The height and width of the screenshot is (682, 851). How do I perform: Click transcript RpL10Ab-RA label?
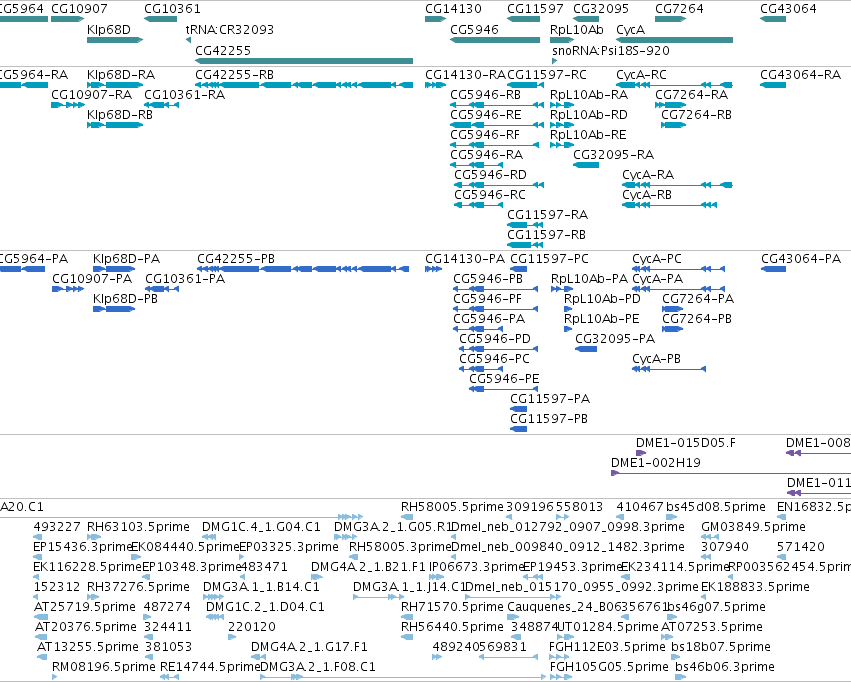pyautogui.click(x=589, y=94)
